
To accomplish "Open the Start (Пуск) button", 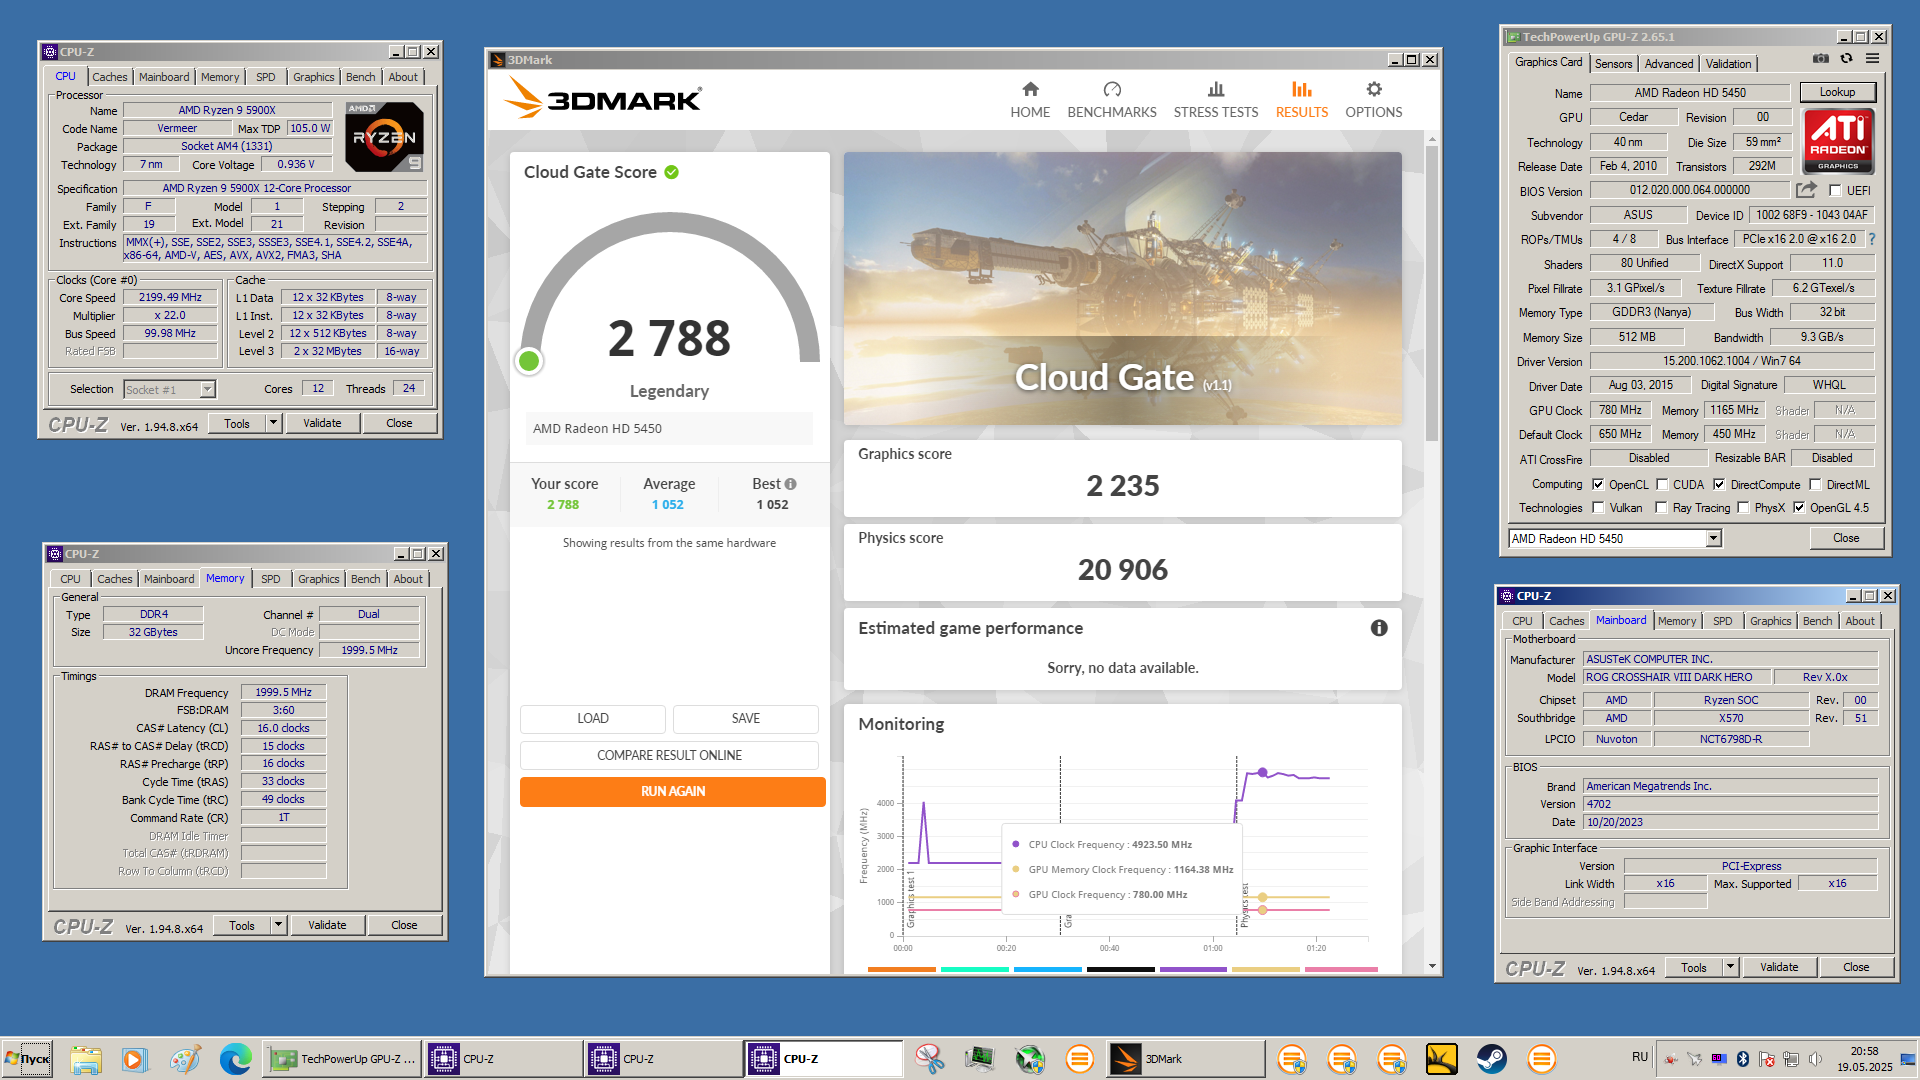I will (27, 1059).
